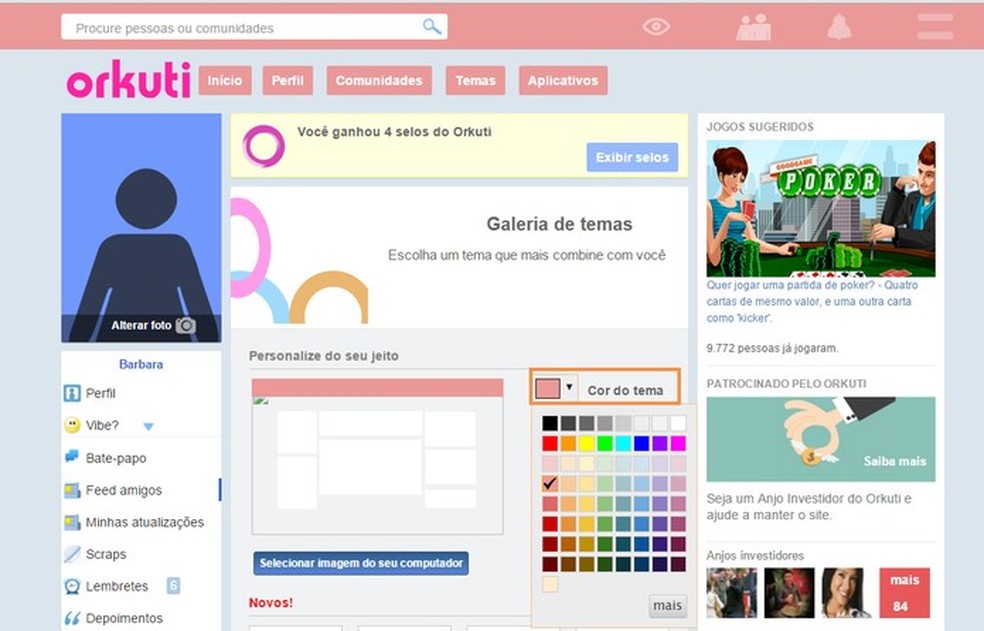Click the profile avatar silhouette picture
Screen dimensions: 984x631
coord(141,227)
